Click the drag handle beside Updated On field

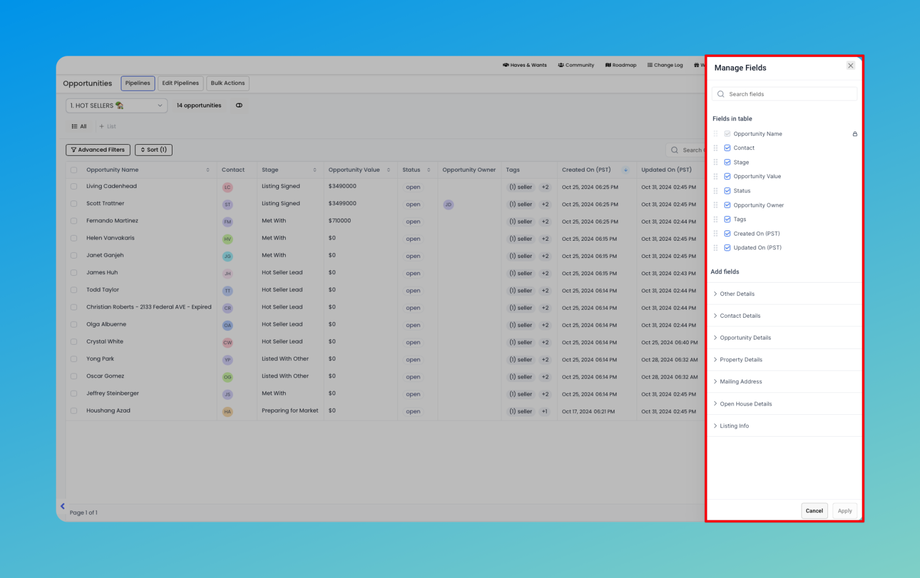[x=716, y=248]
